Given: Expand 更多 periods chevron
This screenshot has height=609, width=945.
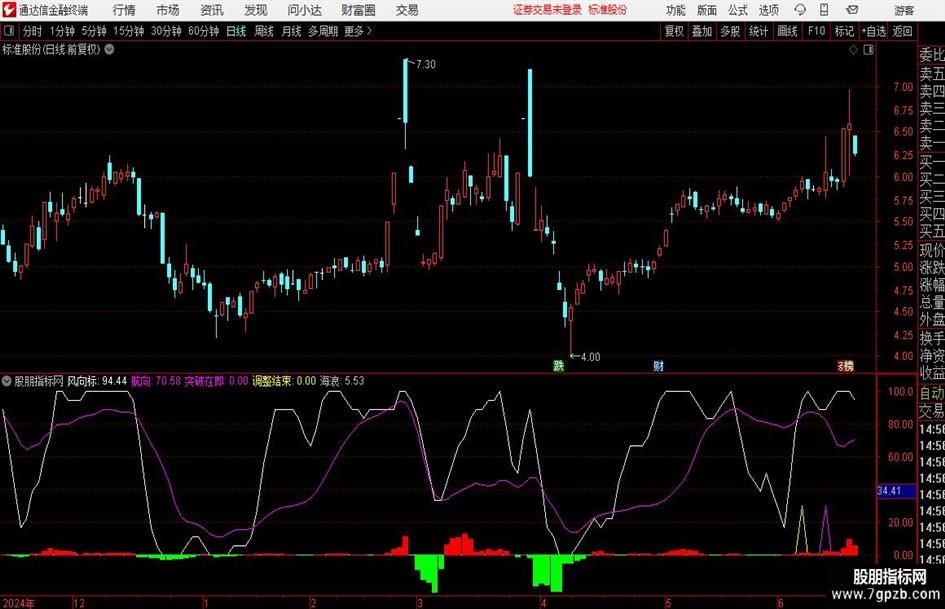Looking at the screenshot, I should pos(369,31).
